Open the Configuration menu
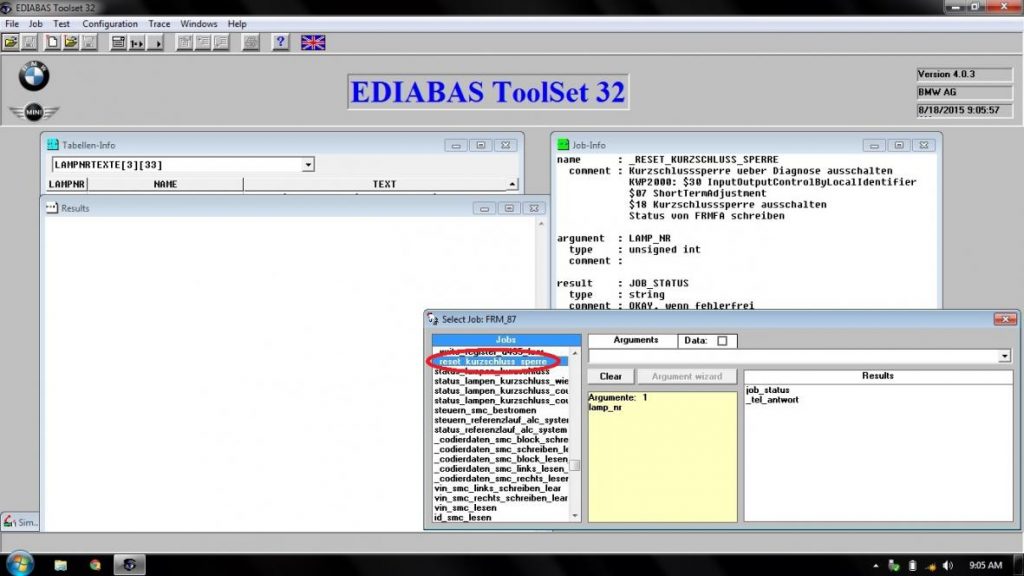The height and width of the screenshot is (576, 1024). pos(110,24)
